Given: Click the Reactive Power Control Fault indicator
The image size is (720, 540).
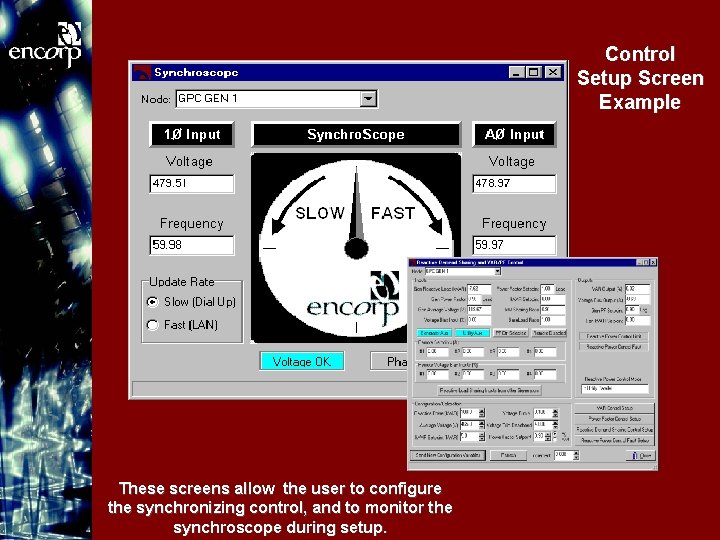Looking at the screenshot, I should point(613,347).
